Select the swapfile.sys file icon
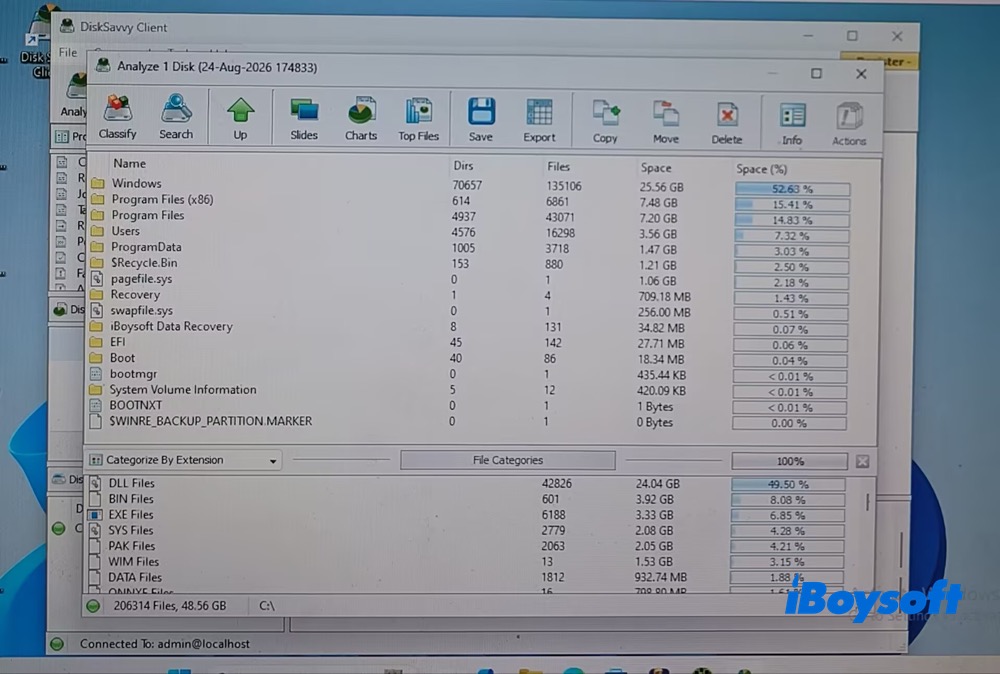Image resolution: width=1000 pixels, height=674 pixels. coord(96,311)
